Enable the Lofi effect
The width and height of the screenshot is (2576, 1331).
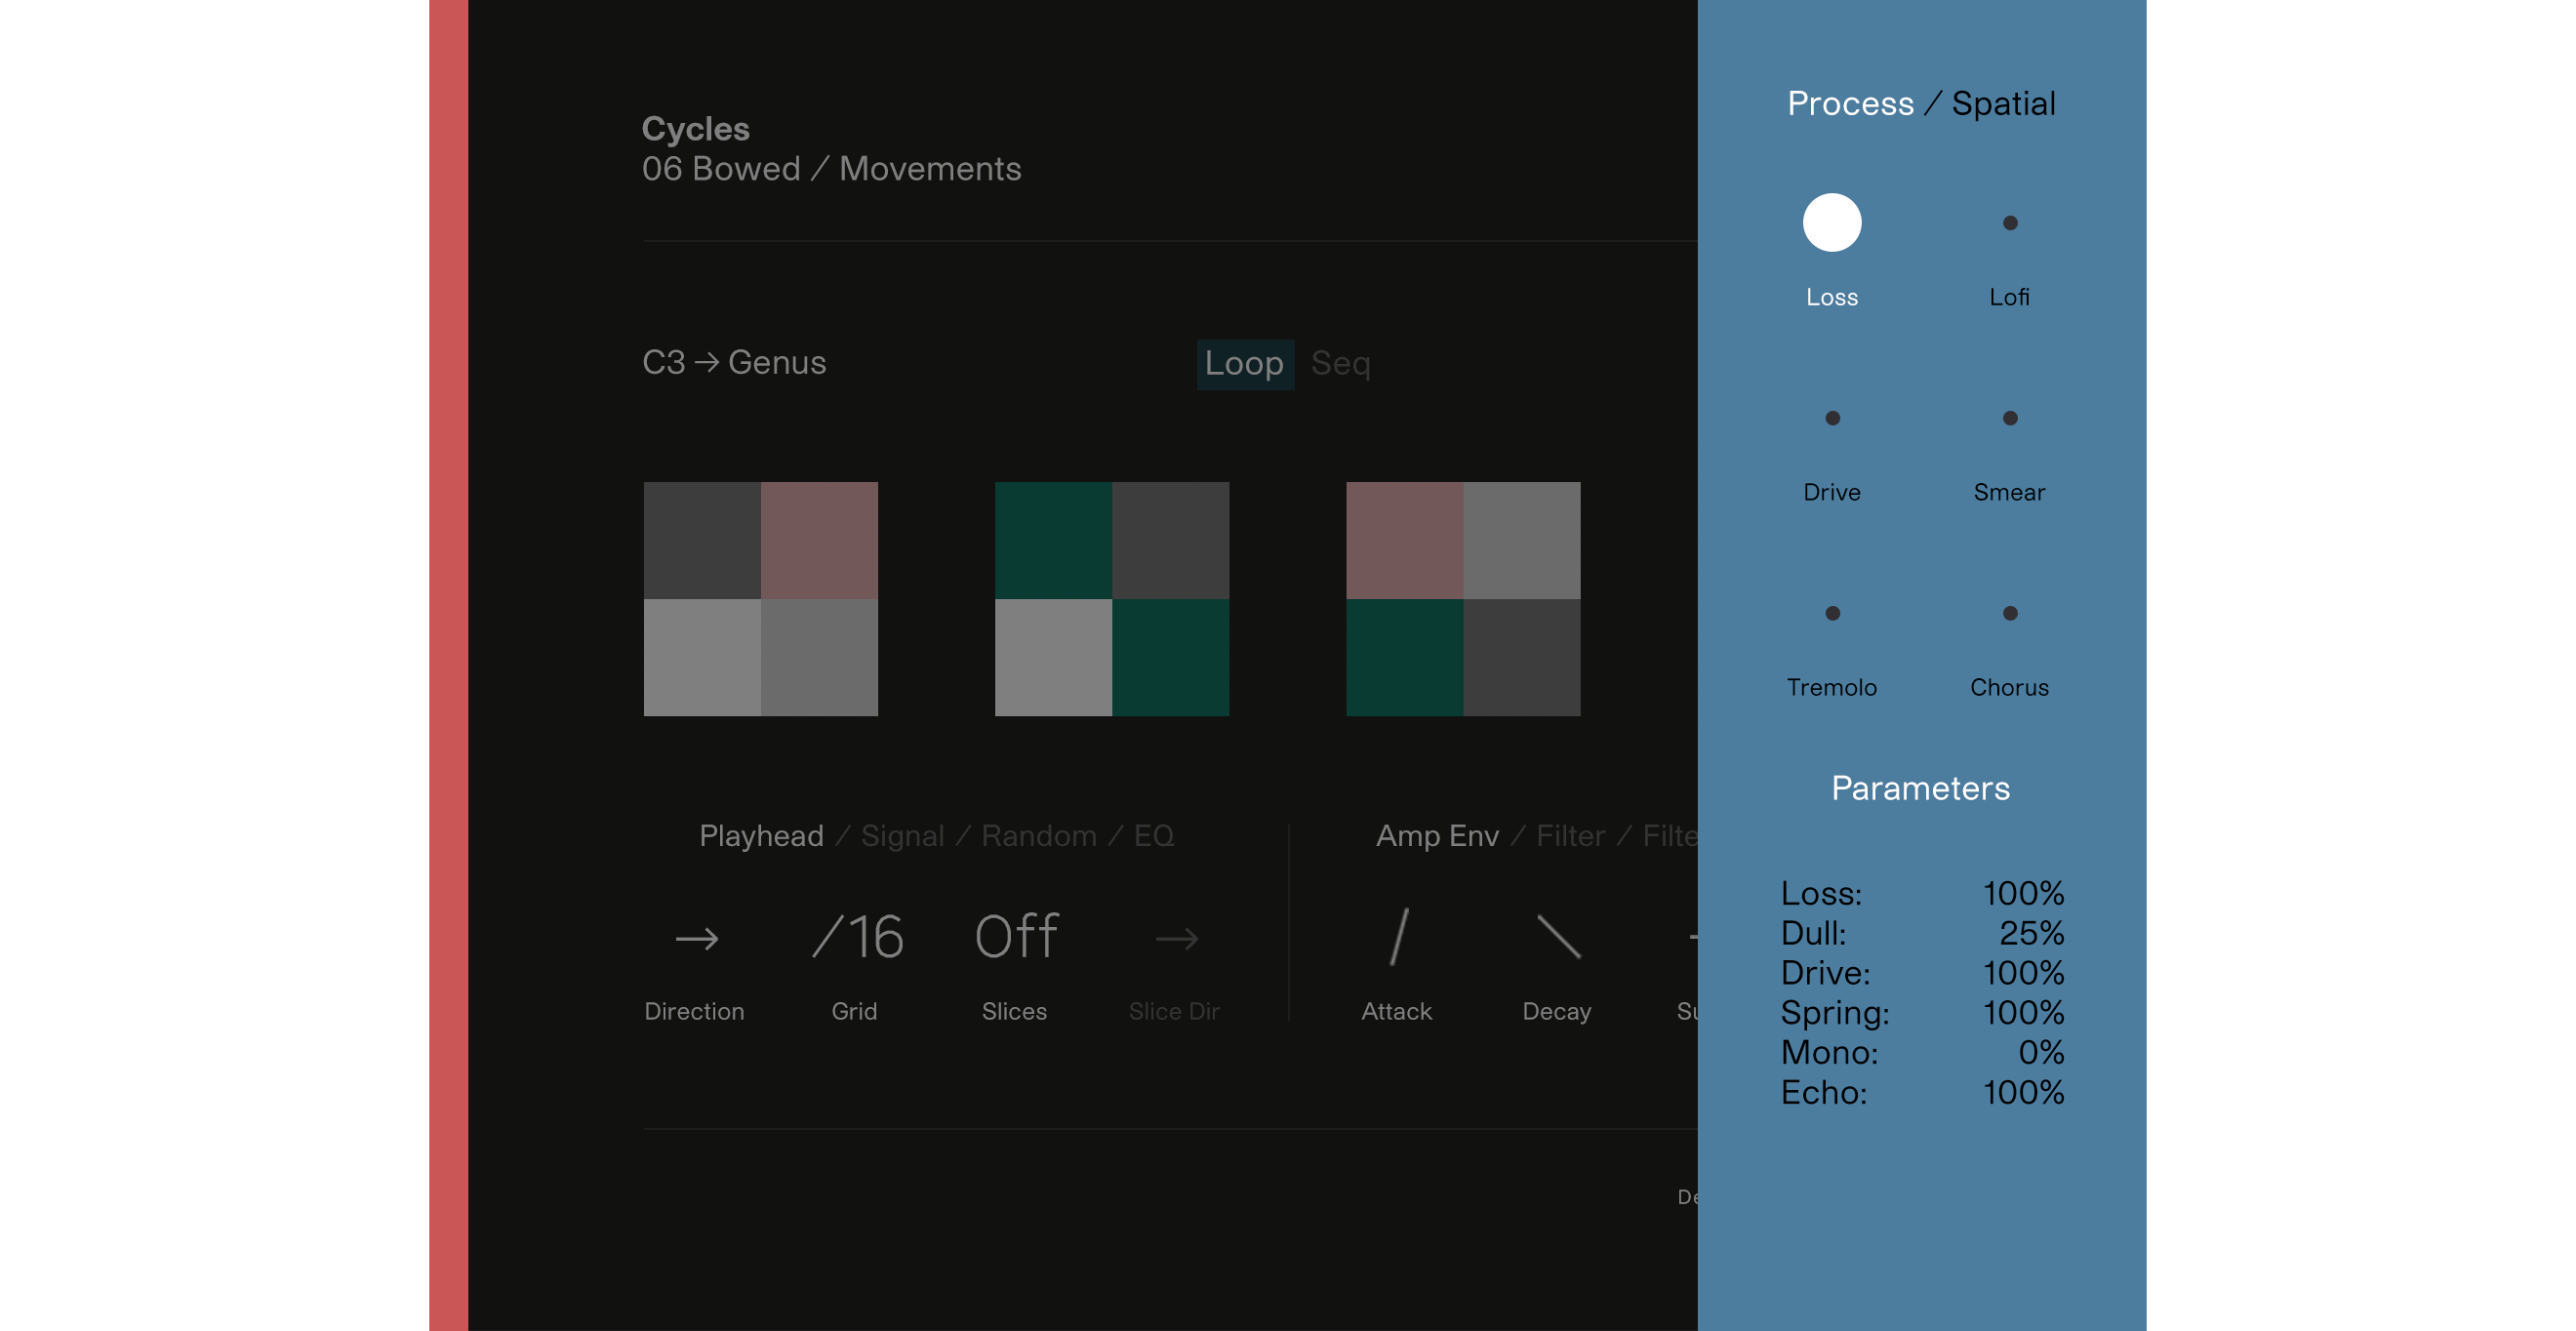point(2009,222)
